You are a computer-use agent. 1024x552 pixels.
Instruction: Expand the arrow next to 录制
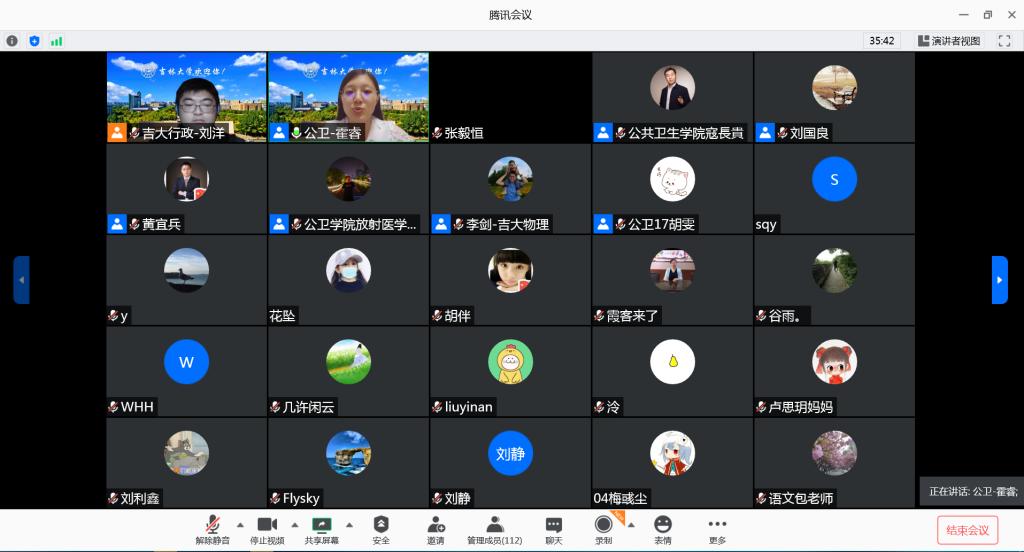(x=630, y=524)
